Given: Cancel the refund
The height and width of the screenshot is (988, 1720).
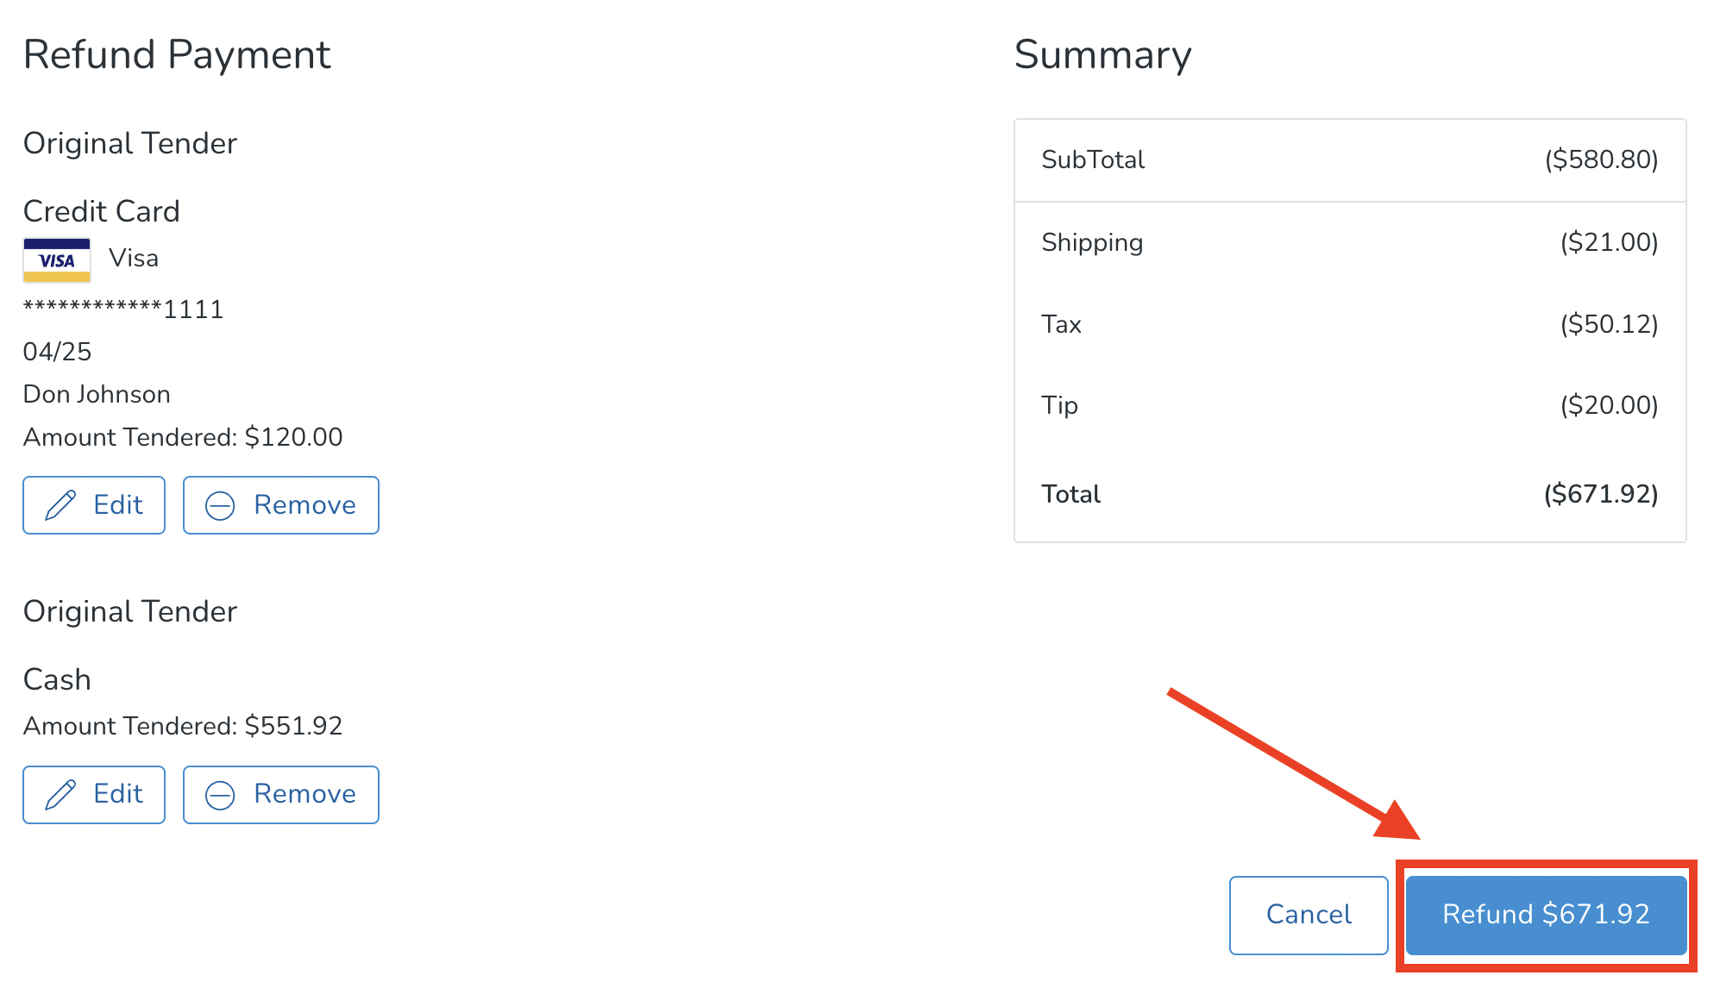Looking at the screenshot, I should 1308,915.
